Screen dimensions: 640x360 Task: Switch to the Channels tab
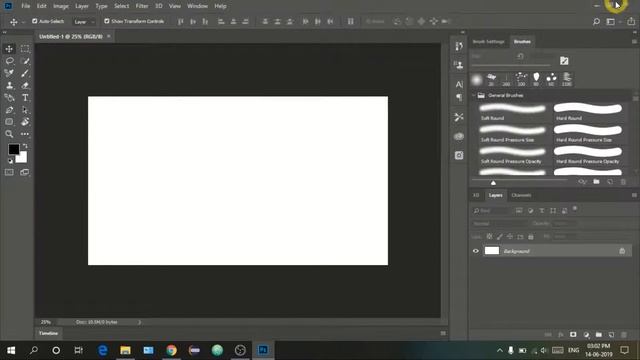(521, 195)
